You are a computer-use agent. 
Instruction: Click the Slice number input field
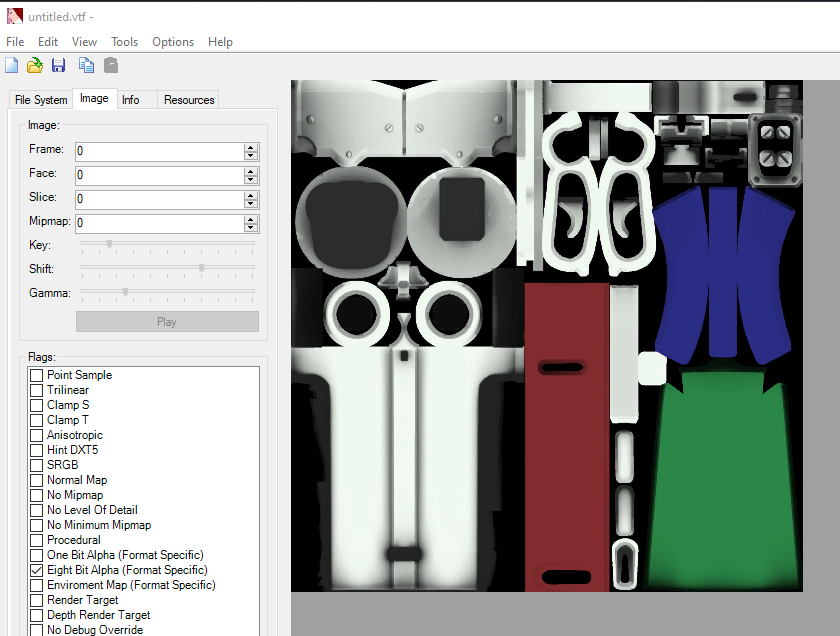tap(159, 199)
